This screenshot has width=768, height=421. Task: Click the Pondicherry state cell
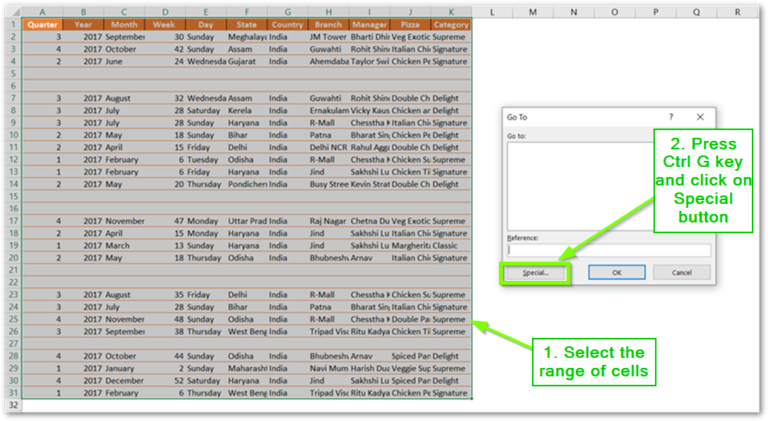246,184
